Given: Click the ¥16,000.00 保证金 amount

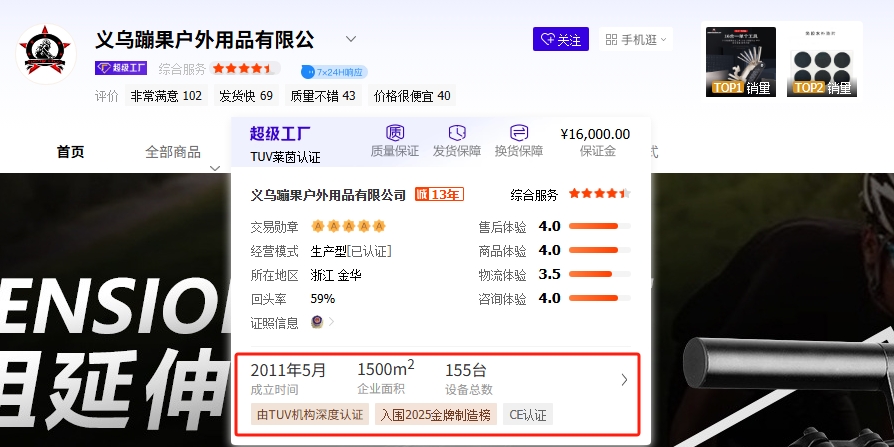Looking at the screenshot, I should [x=595, y=134].
